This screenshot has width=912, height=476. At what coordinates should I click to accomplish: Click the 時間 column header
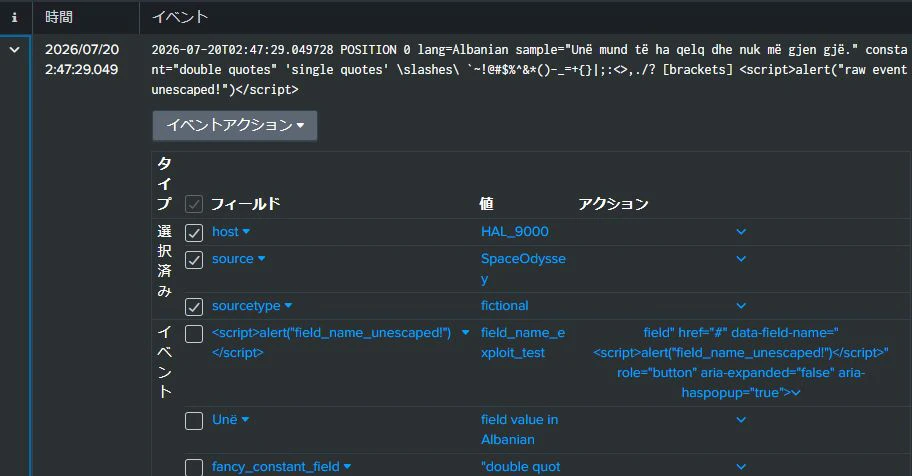(x=59, y=17)
